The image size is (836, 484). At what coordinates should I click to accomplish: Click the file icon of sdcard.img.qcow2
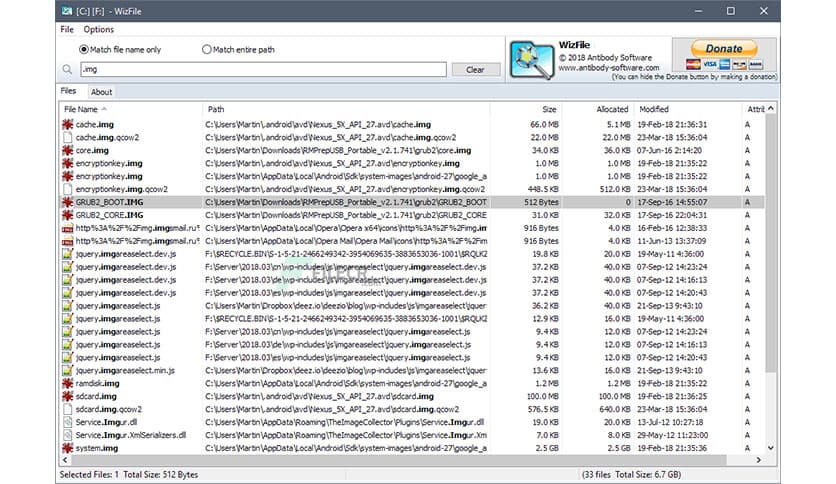[x=67, y=409]
